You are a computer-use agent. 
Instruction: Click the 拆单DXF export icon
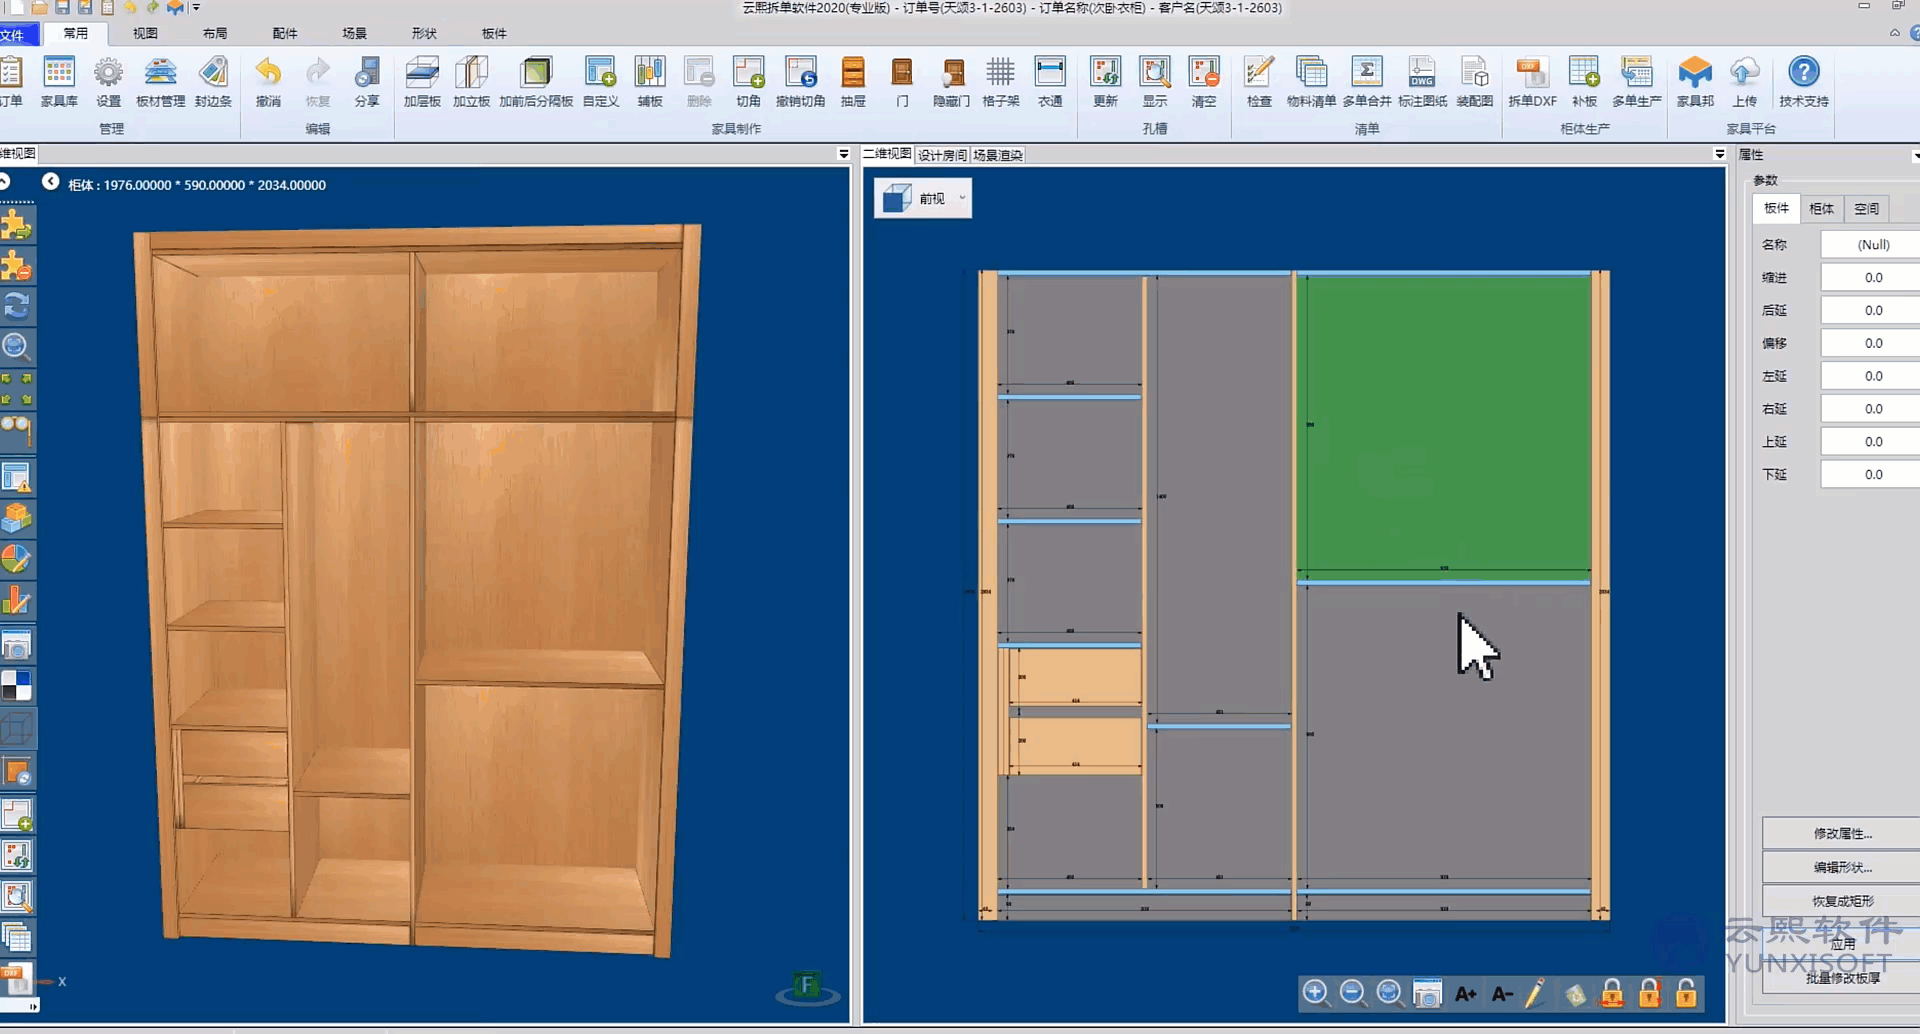click(1531, 81)
